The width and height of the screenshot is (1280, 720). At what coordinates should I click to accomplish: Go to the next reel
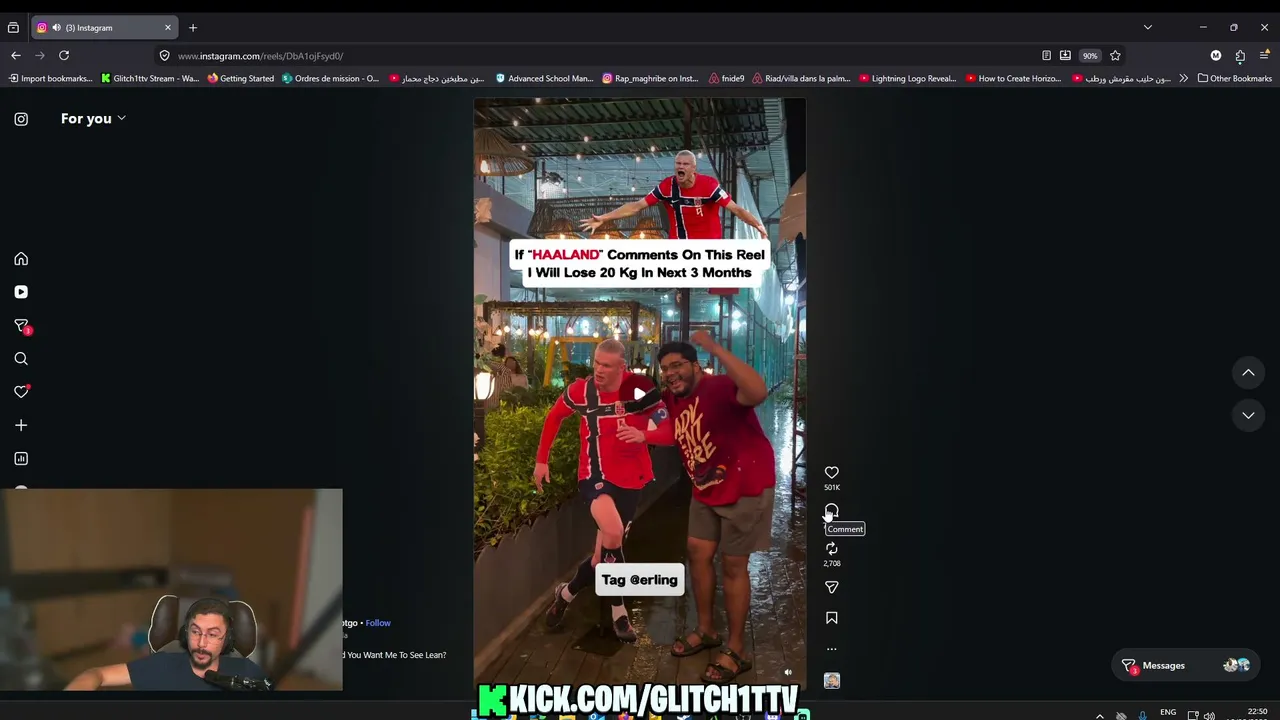click(1248, 415)
